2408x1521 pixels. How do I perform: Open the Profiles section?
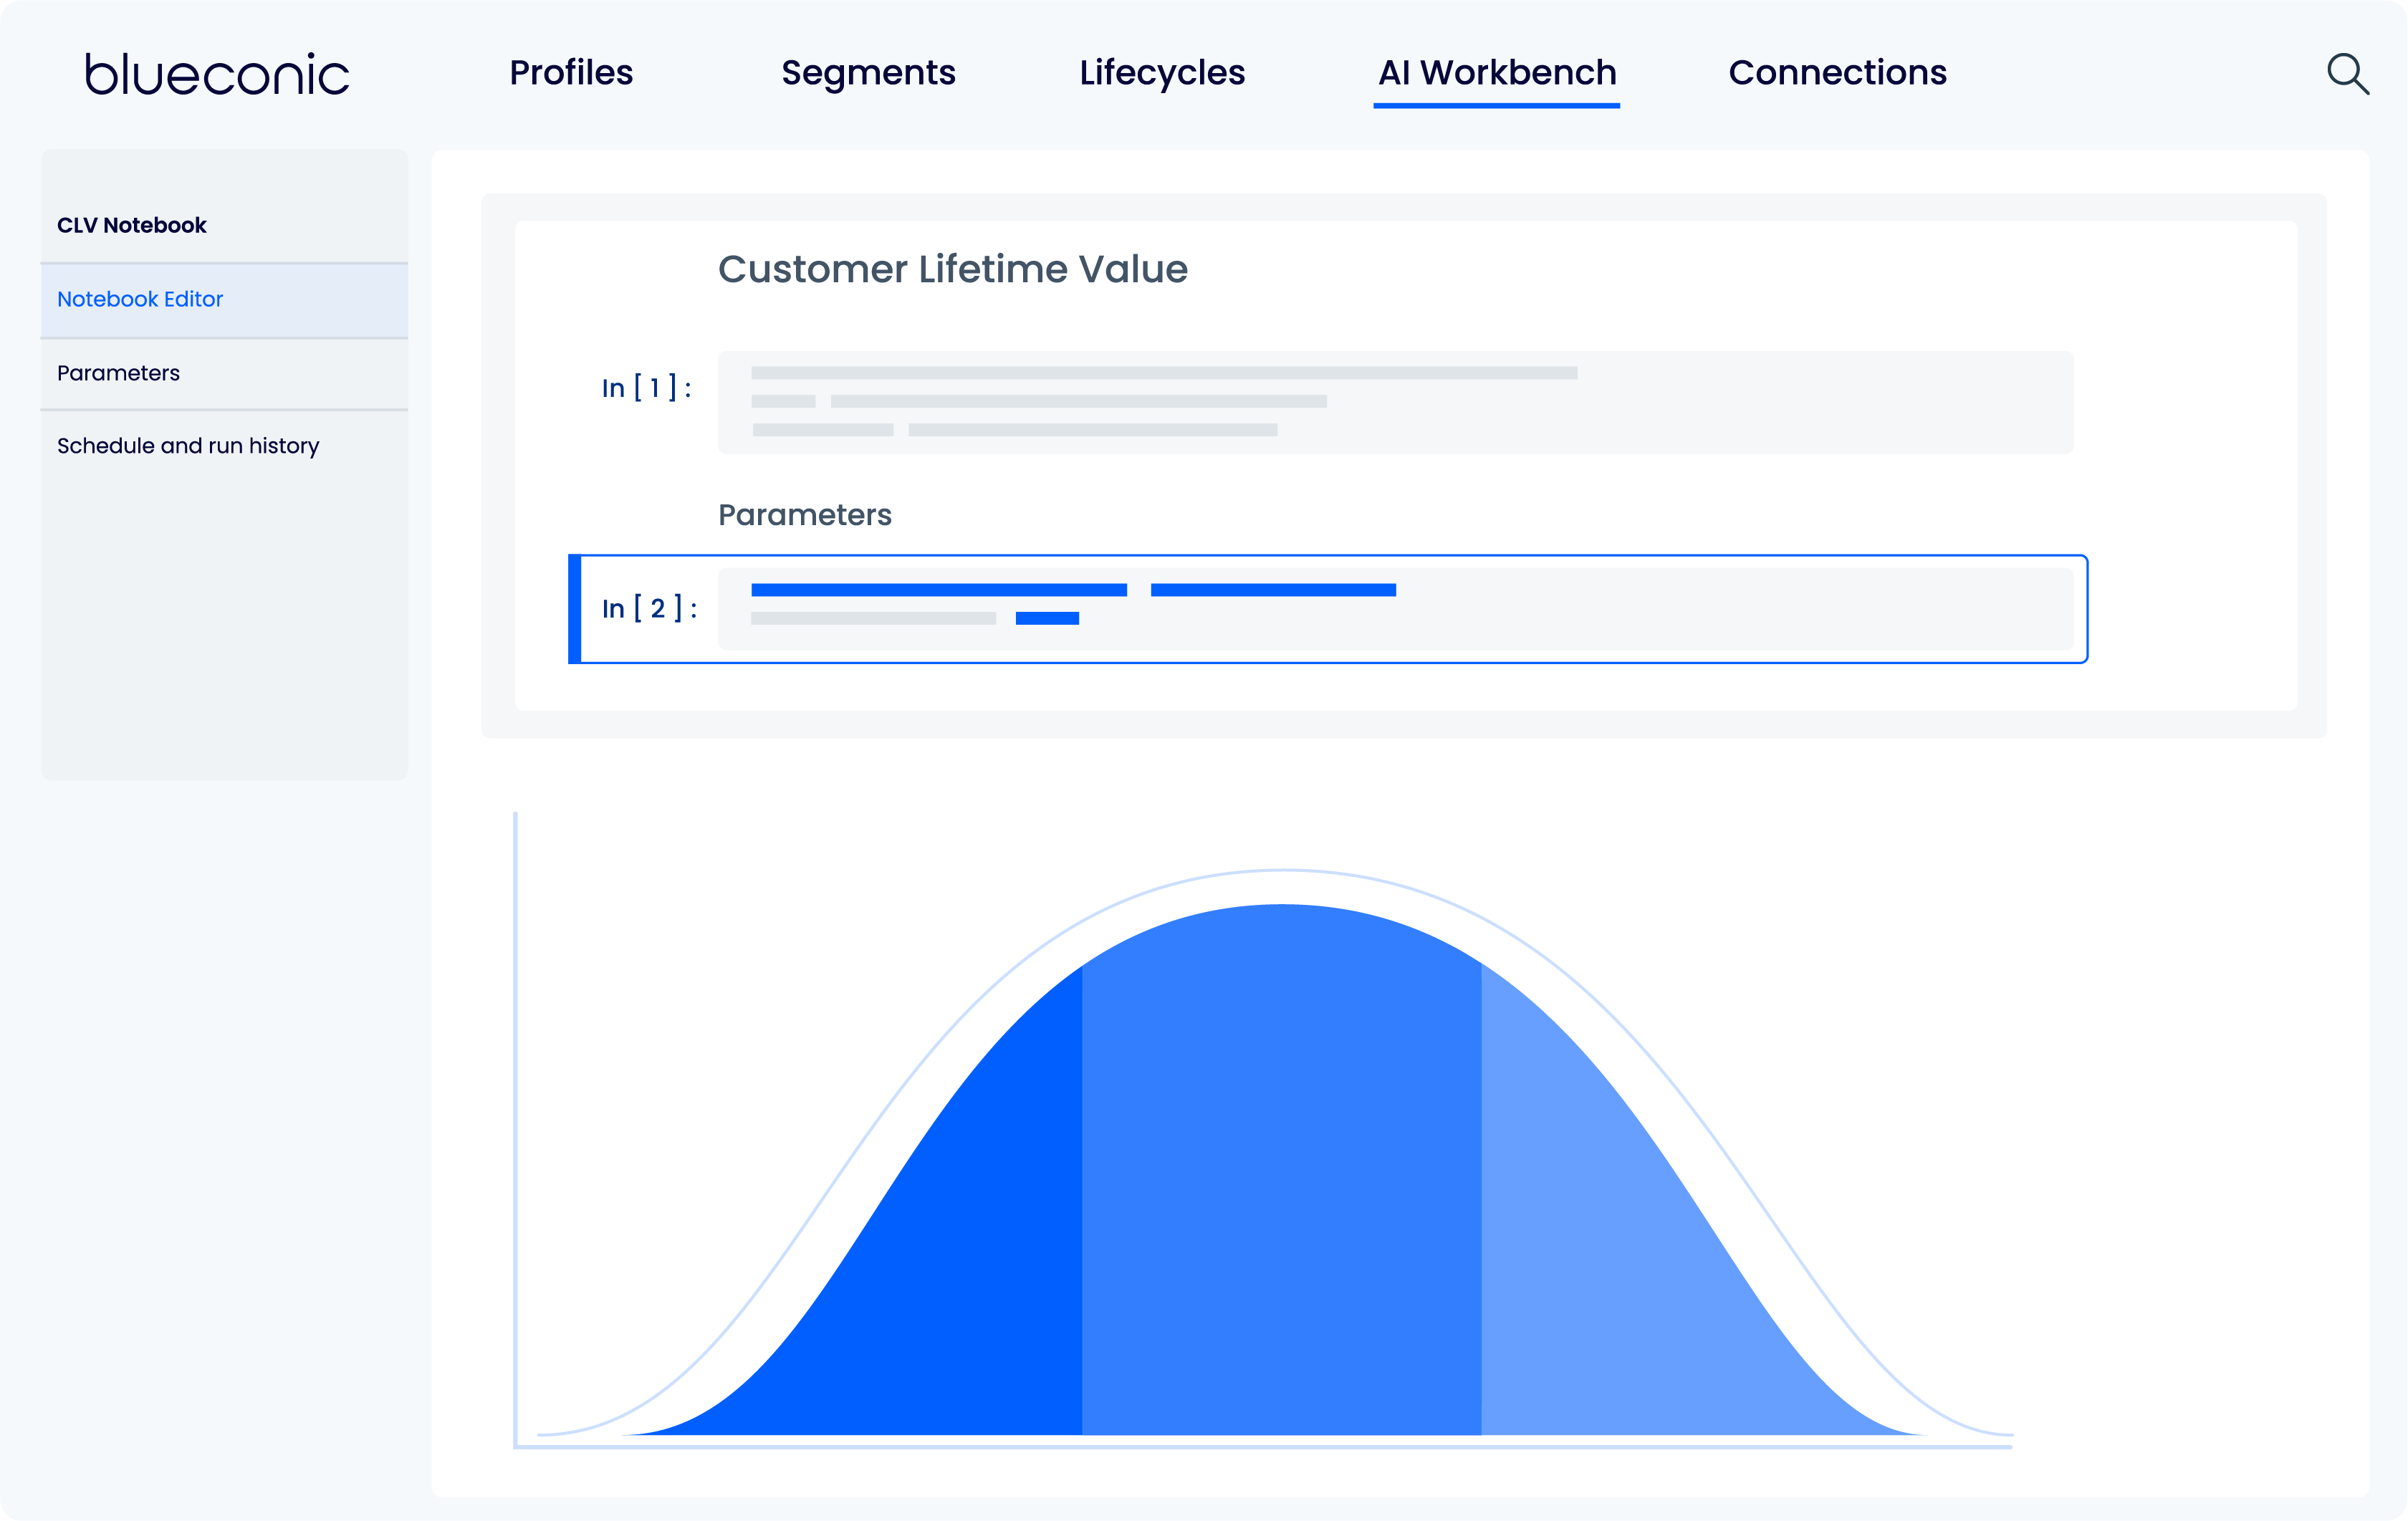570,73
